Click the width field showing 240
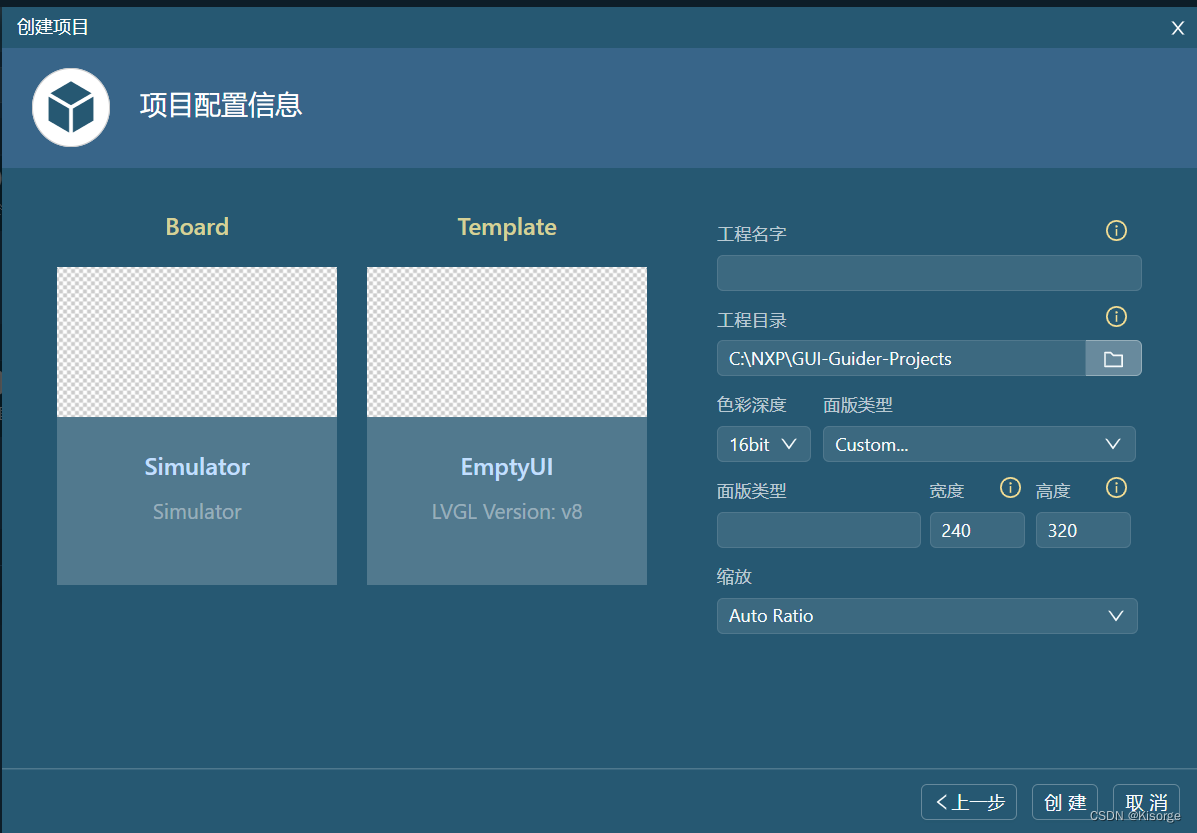 coord(977,531)
